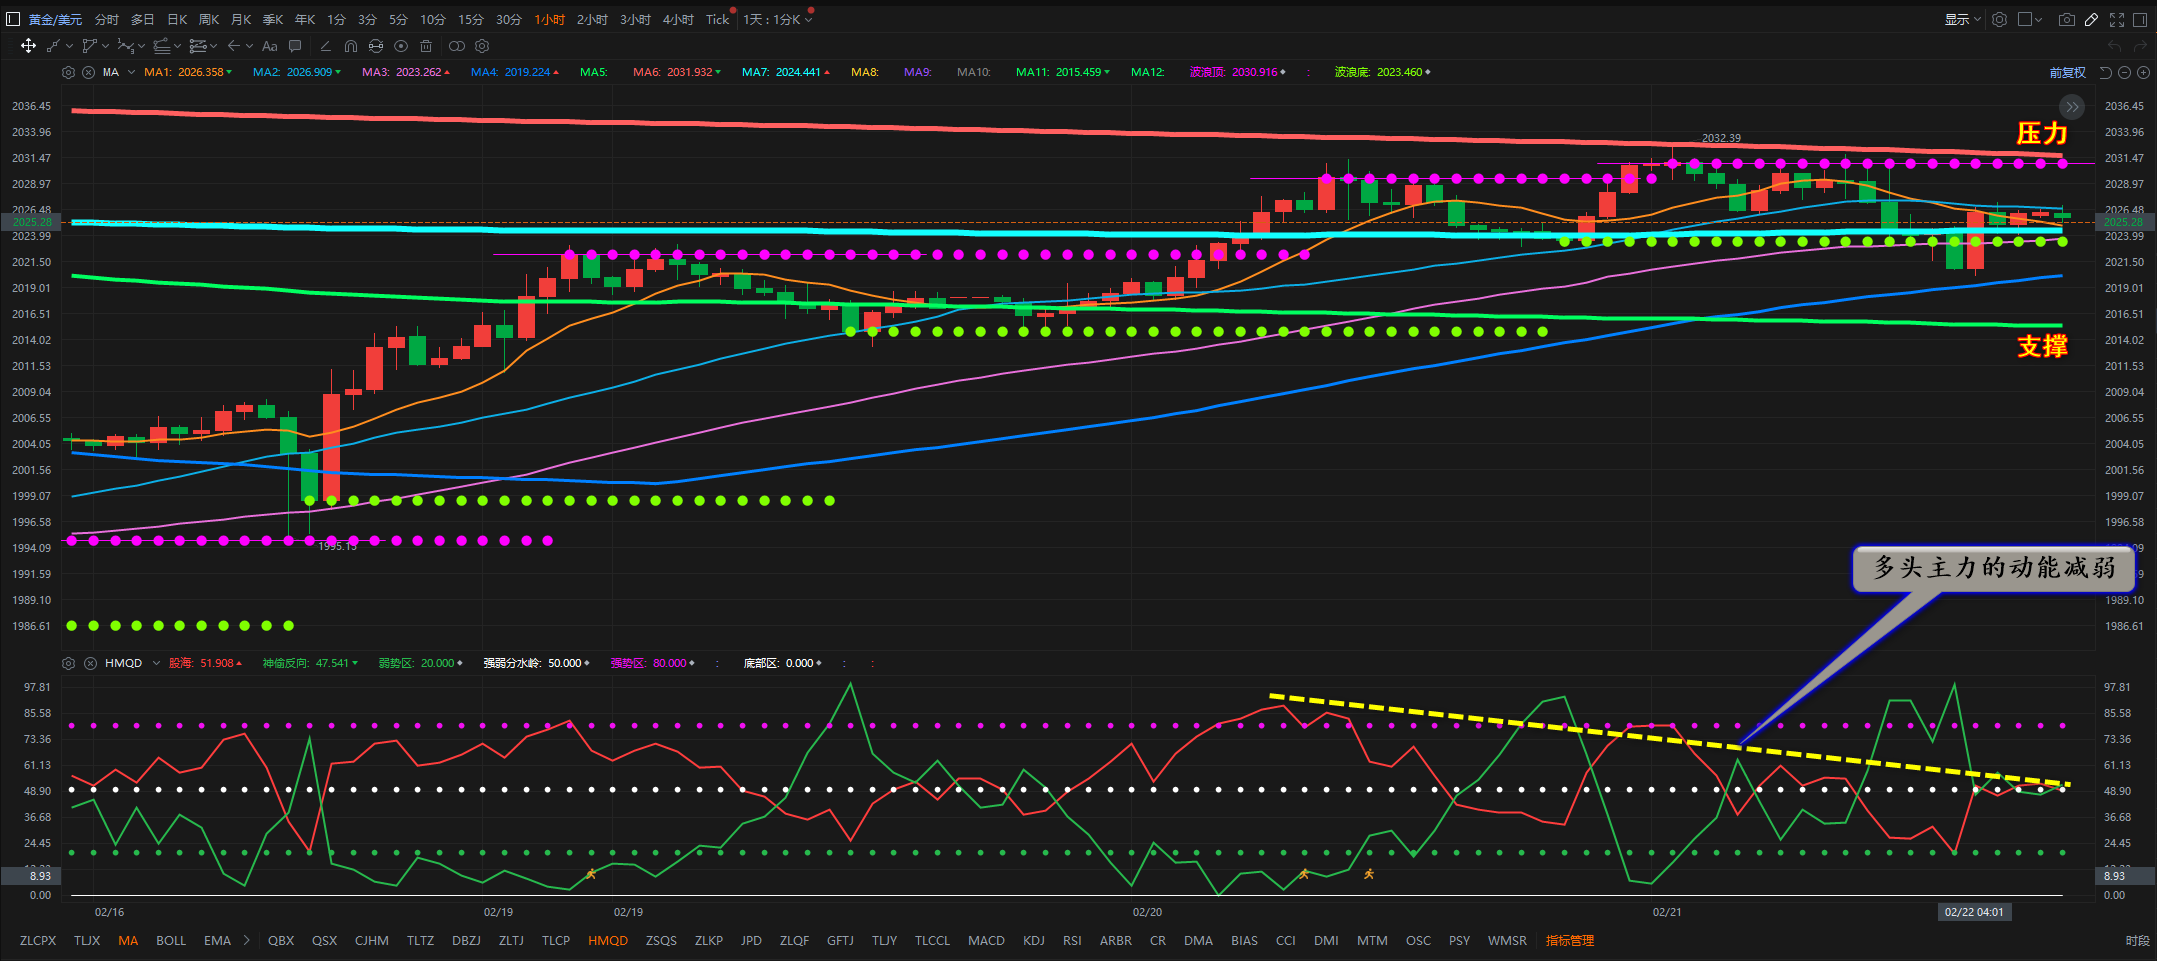Expand the HMQD indicator name dropdown
Image resolution: width=2157 pixels, height=961 pixels.
point(156,663)
